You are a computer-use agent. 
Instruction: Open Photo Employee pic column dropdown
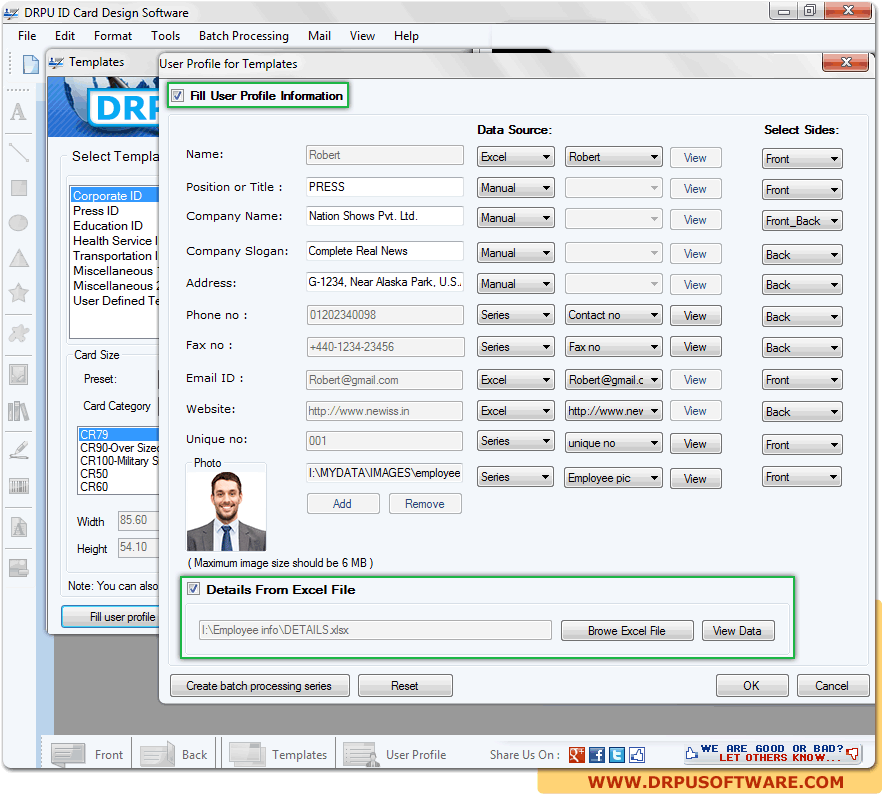[x=613, y=478]
